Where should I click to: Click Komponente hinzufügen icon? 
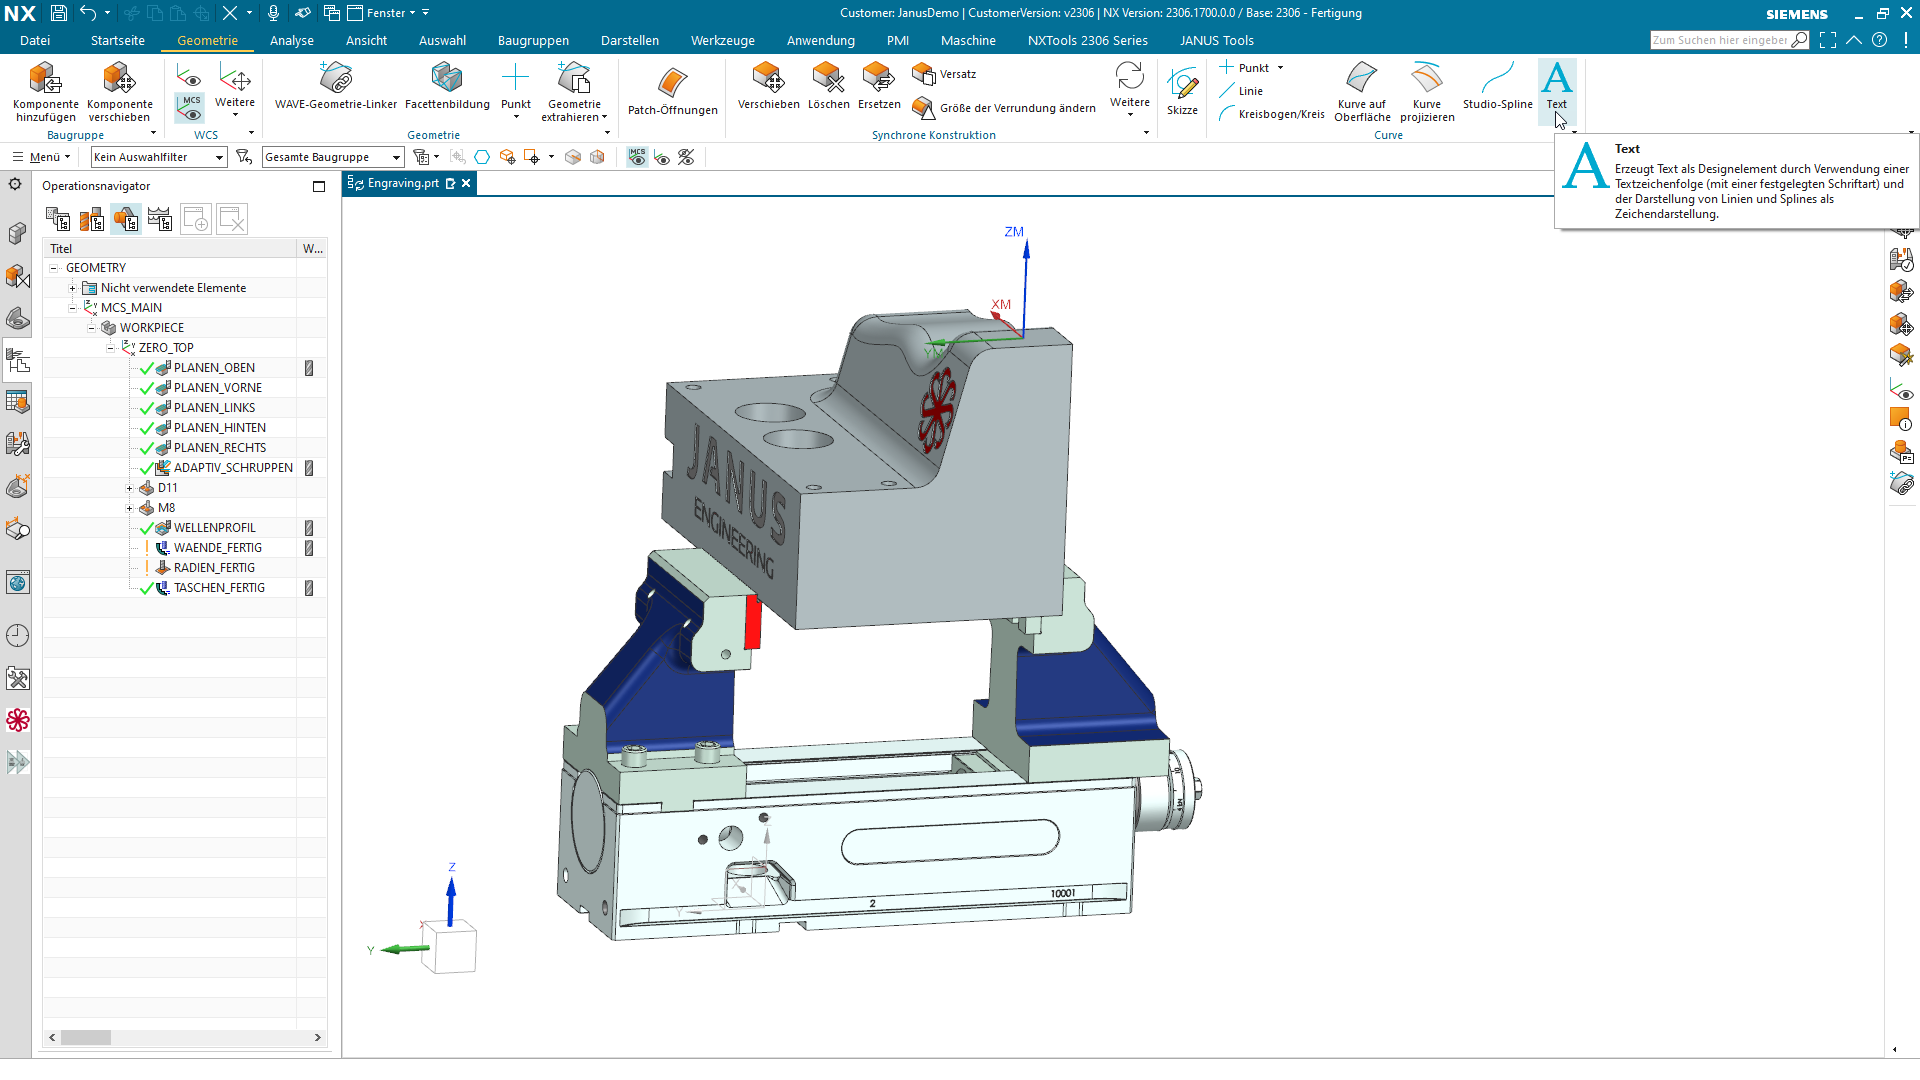45,90
